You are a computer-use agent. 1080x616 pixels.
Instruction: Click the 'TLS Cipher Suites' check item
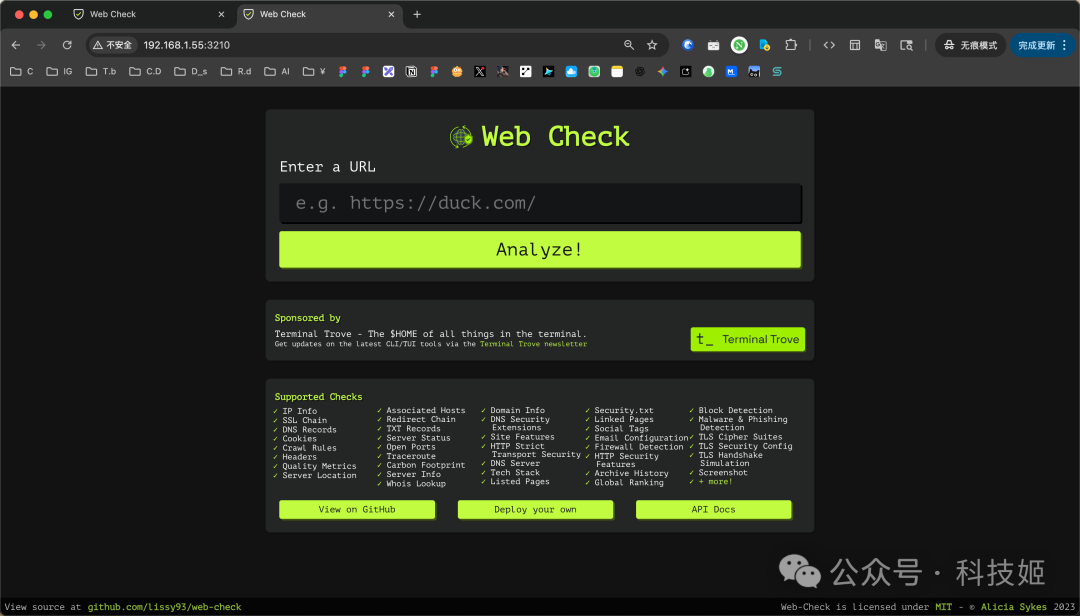[740, 437]
